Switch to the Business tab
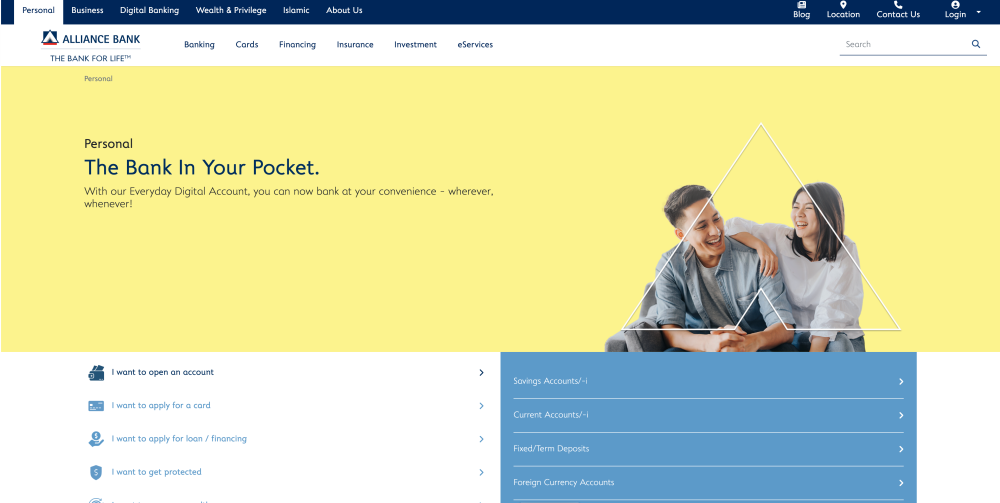This screenshot has height=503, width=1000. 87,11
